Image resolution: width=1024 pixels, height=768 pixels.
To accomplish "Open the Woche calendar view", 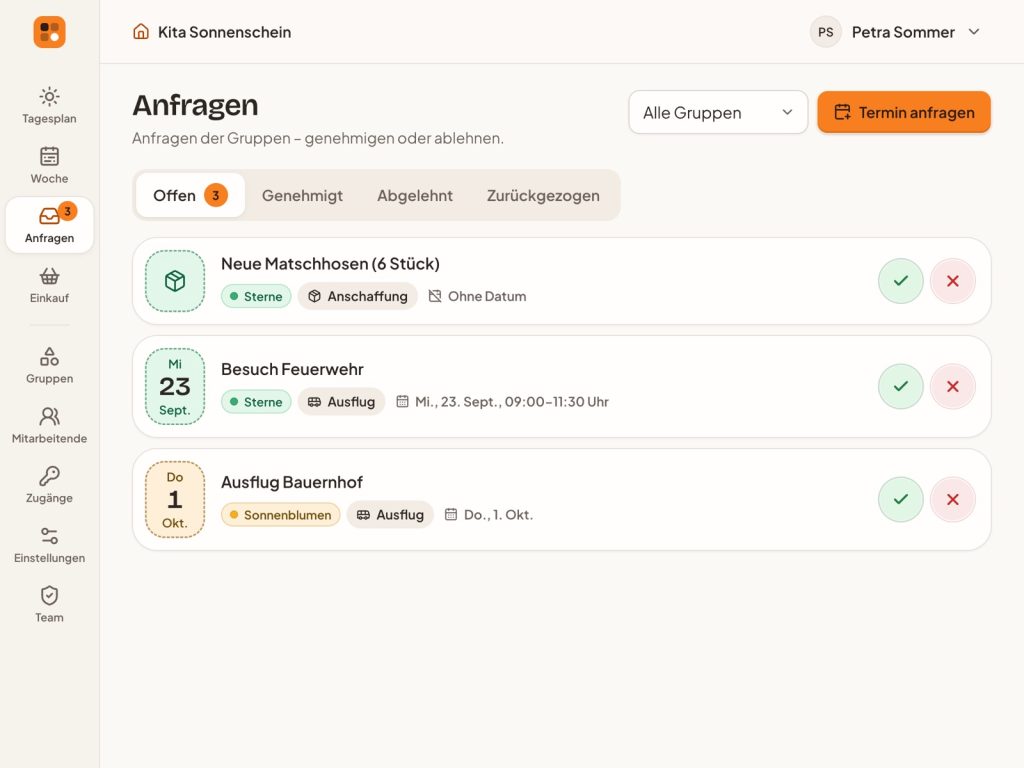I will click(x=49, y=165).
